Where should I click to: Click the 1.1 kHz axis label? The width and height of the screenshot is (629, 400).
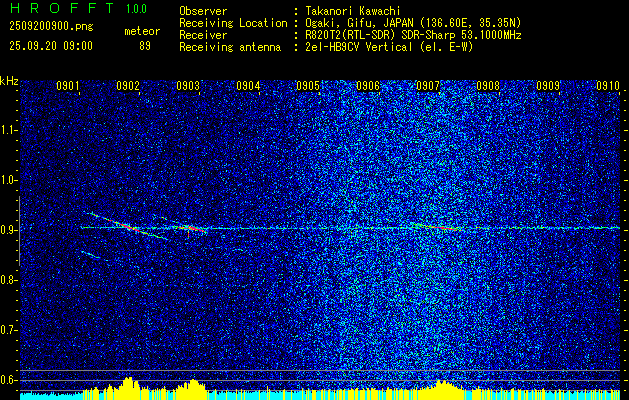point(8,130)
